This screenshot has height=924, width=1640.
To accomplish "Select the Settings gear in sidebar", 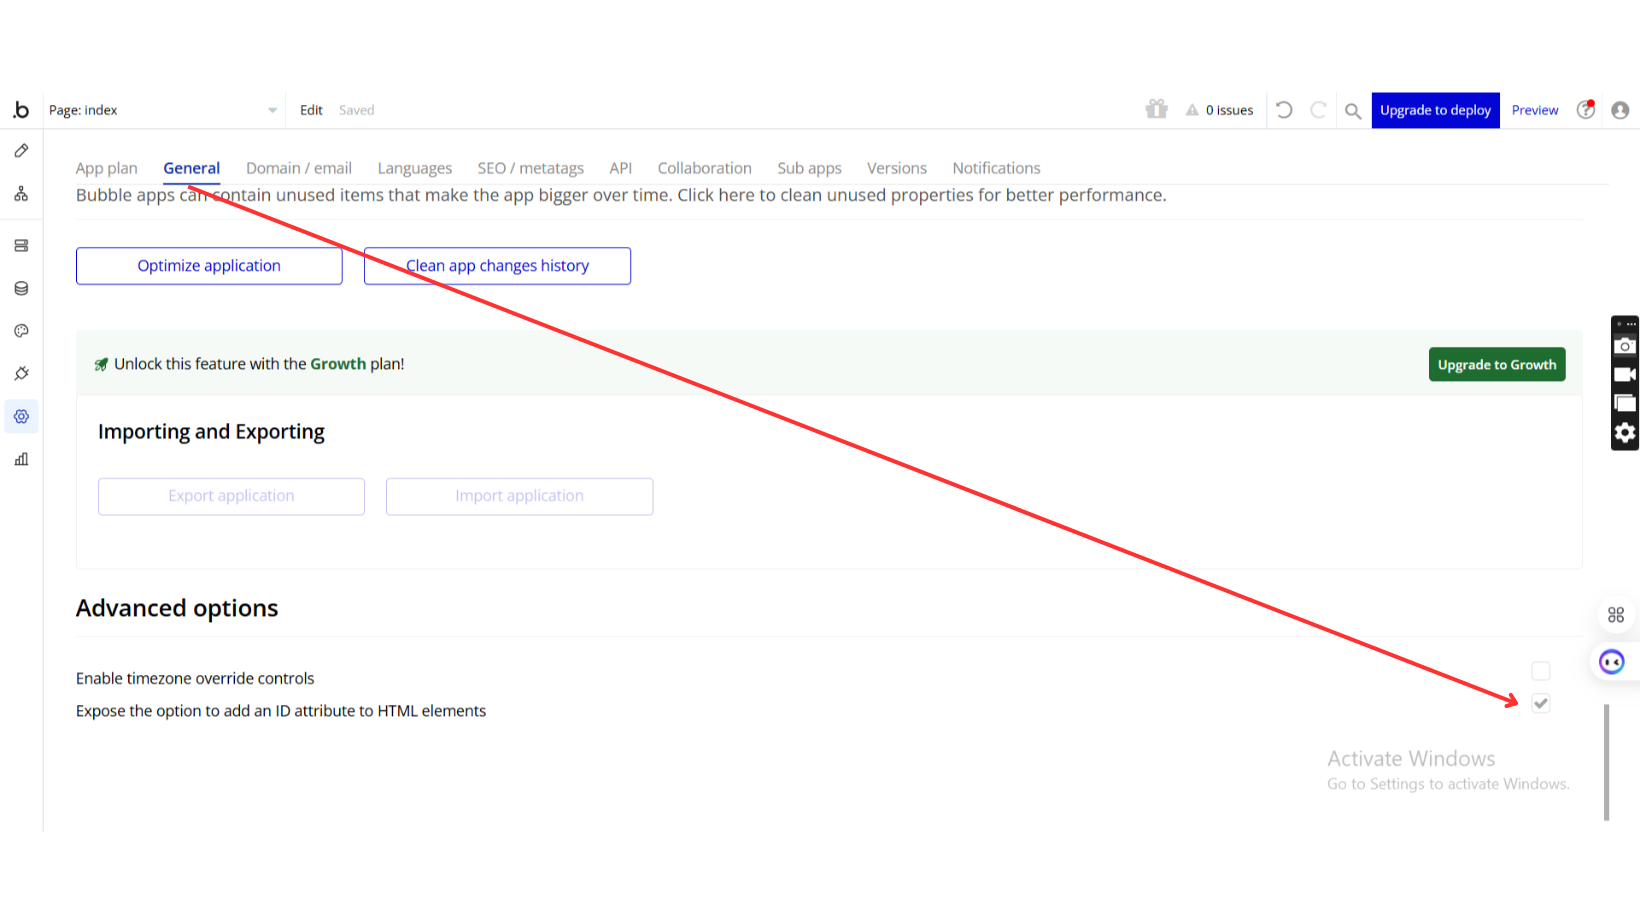I will [21, 416].
